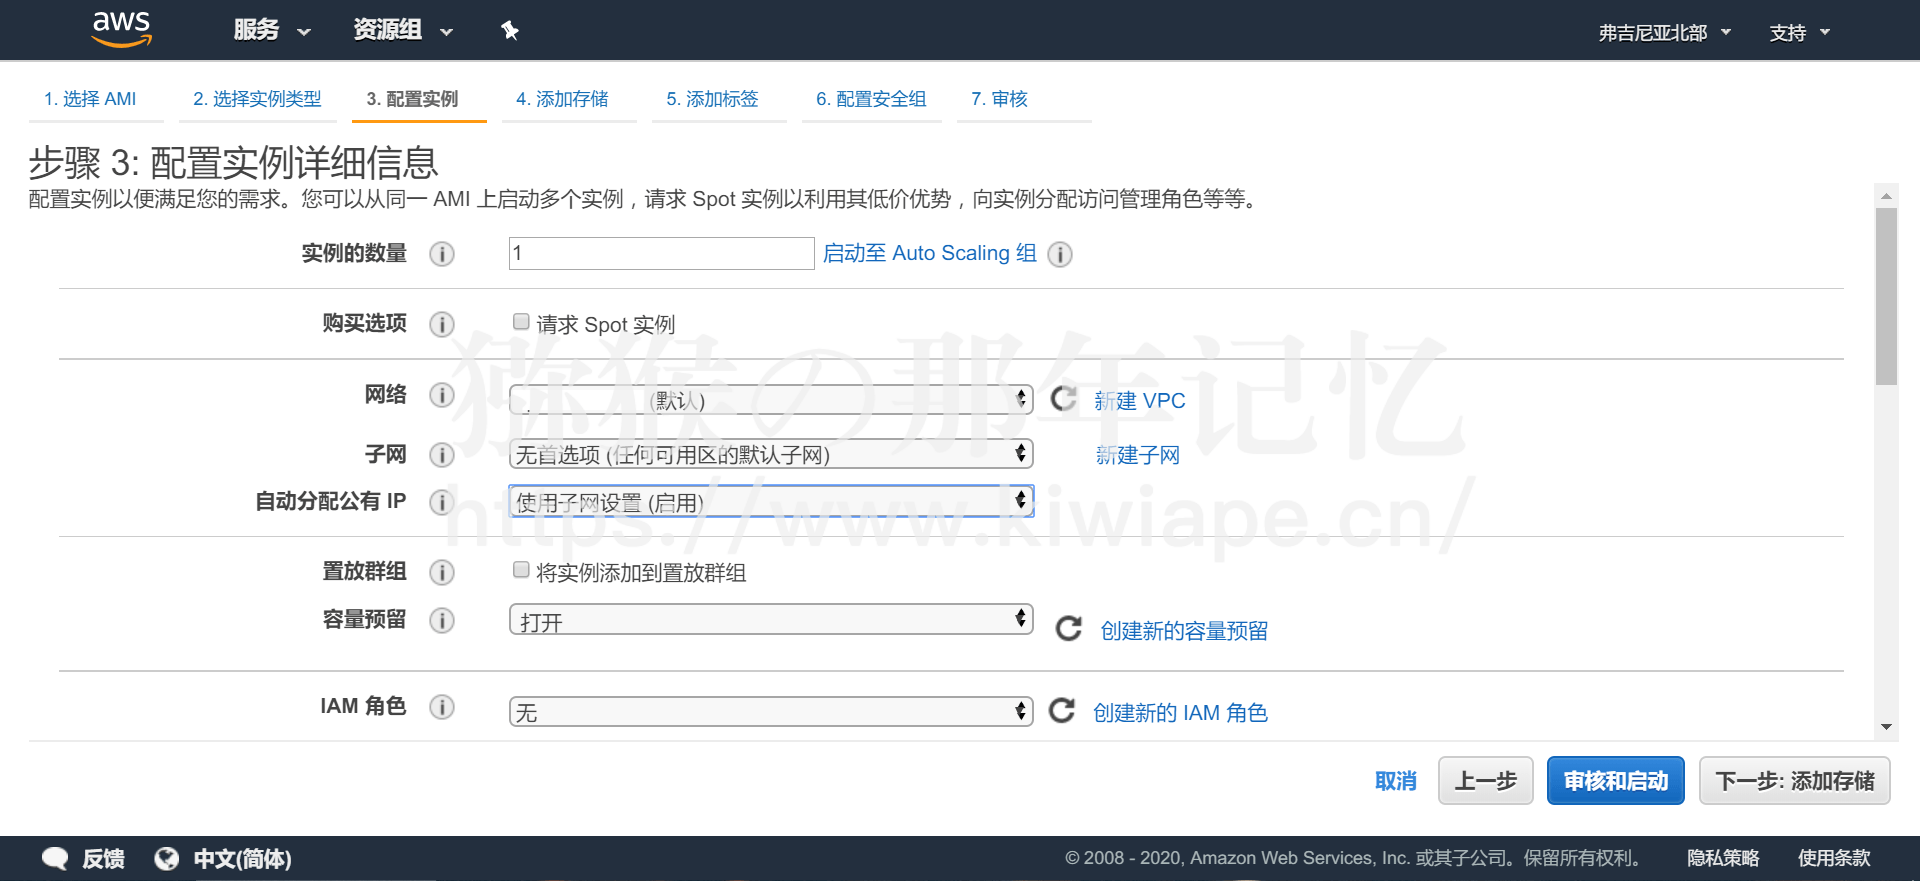Screen dimensions: 1920x881
Task: Click the 实例的数量 input field
Action: [661, 253]
